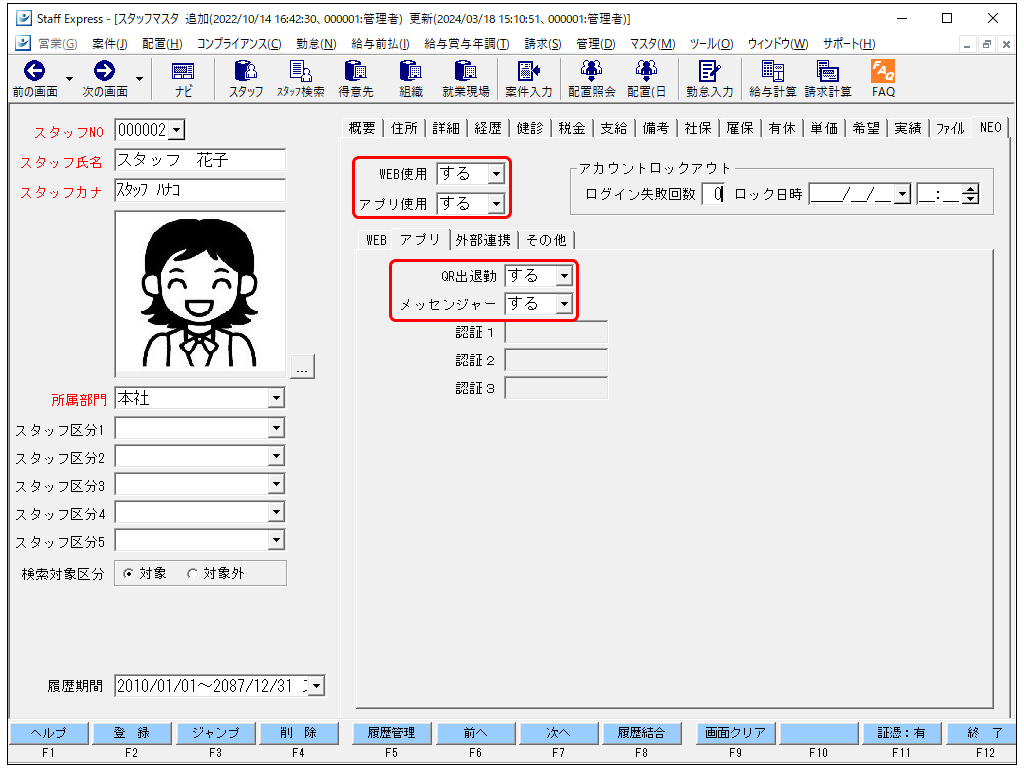Click the Staff Express title bar icon
The width and height of the screenshot is (1024, 768).
(24, 18)
